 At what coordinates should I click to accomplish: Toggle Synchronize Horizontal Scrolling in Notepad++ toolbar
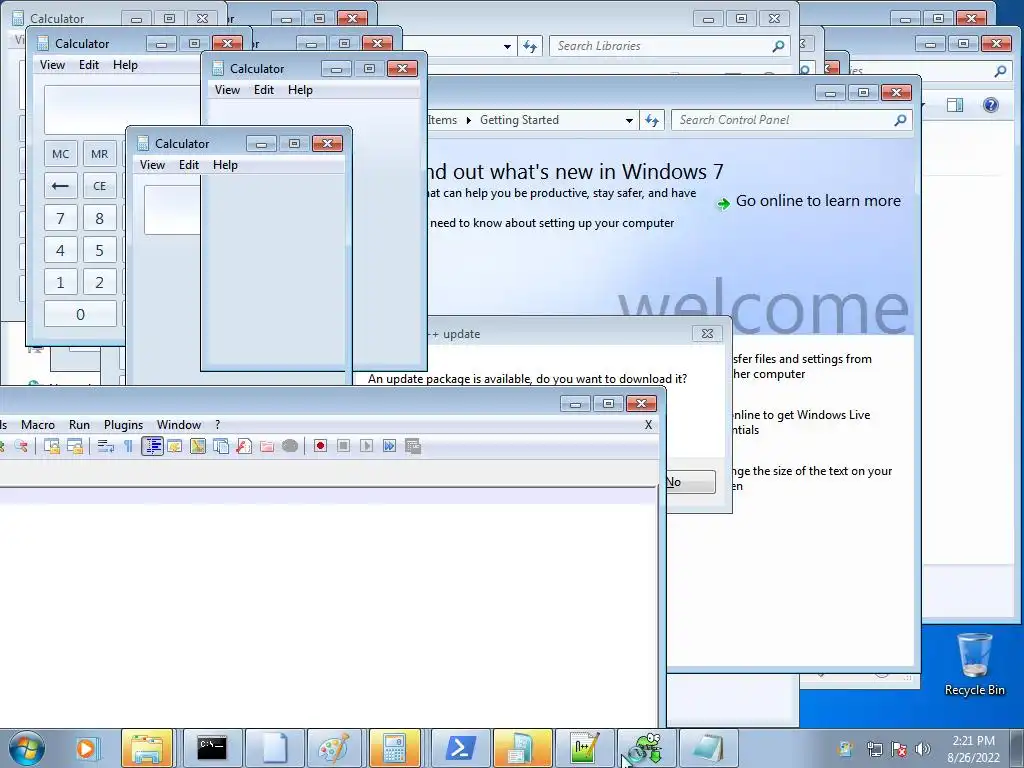(x=75, y=446)
